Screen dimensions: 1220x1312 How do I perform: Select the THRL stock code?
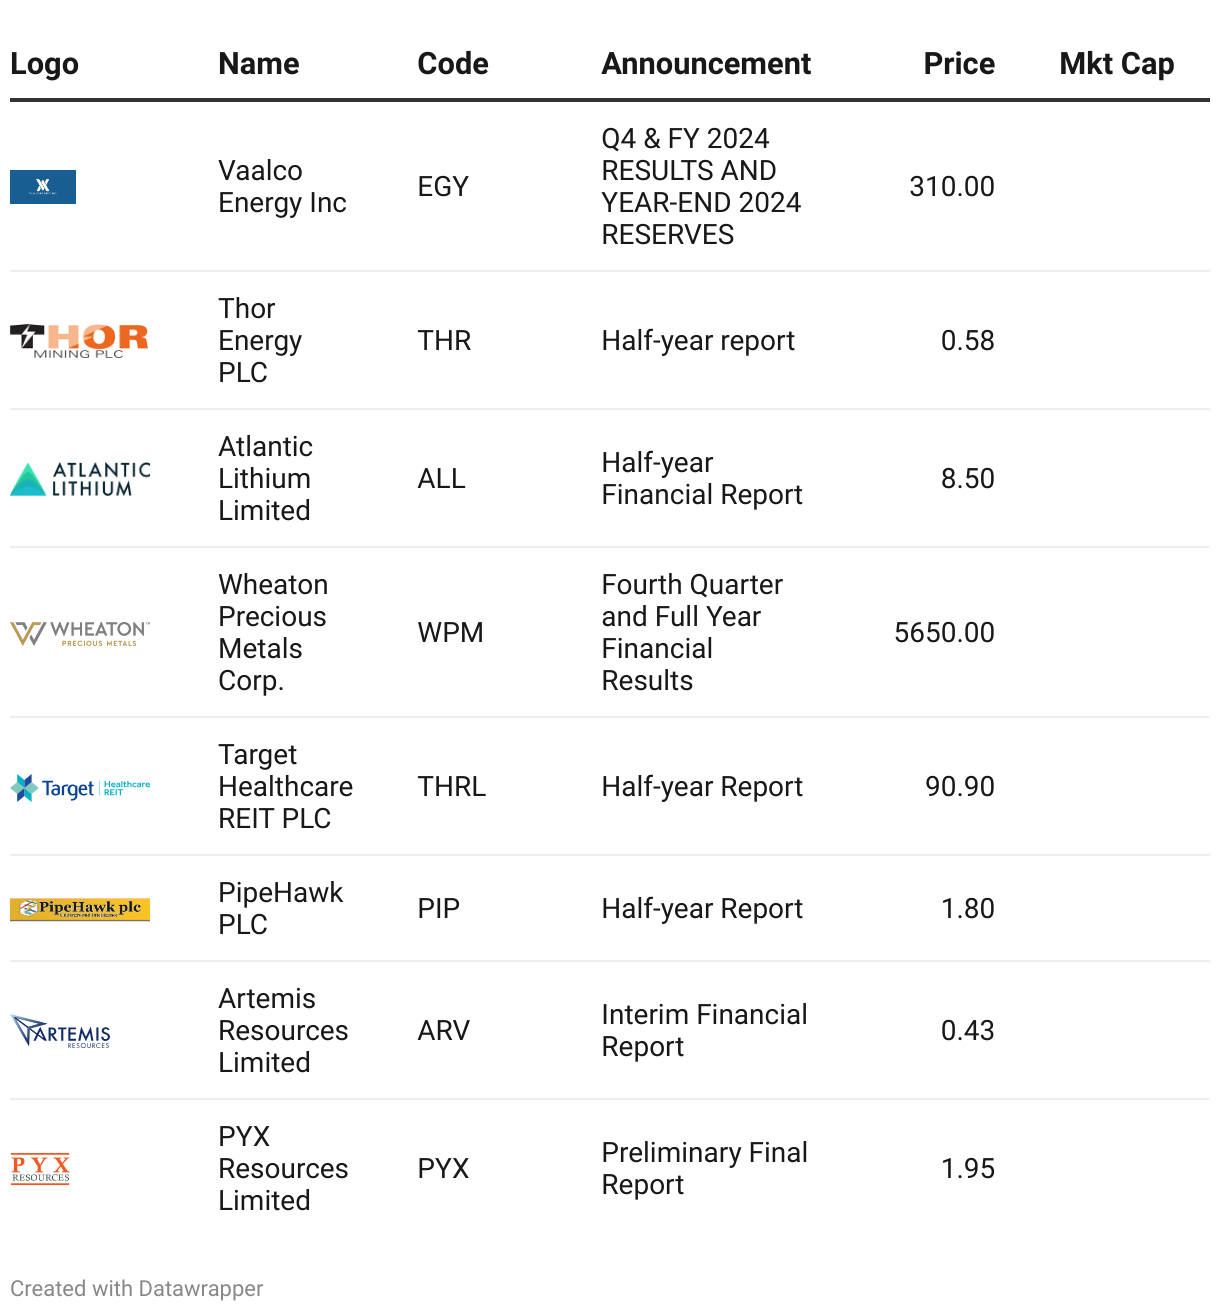pyautogui.click(x=452, y=787)
